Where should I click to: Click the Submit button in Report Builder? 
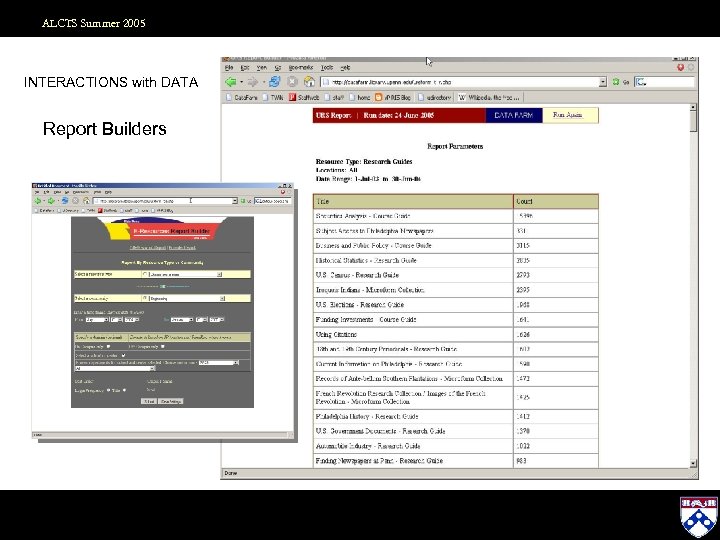click(x=149, y=401)
